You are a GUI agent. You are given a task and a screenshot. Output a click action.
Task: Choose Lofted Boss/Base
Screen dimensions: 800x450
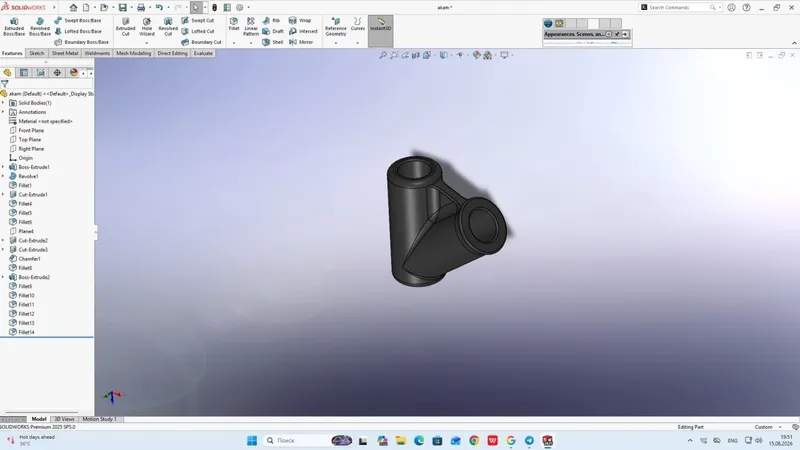point(78,31)
